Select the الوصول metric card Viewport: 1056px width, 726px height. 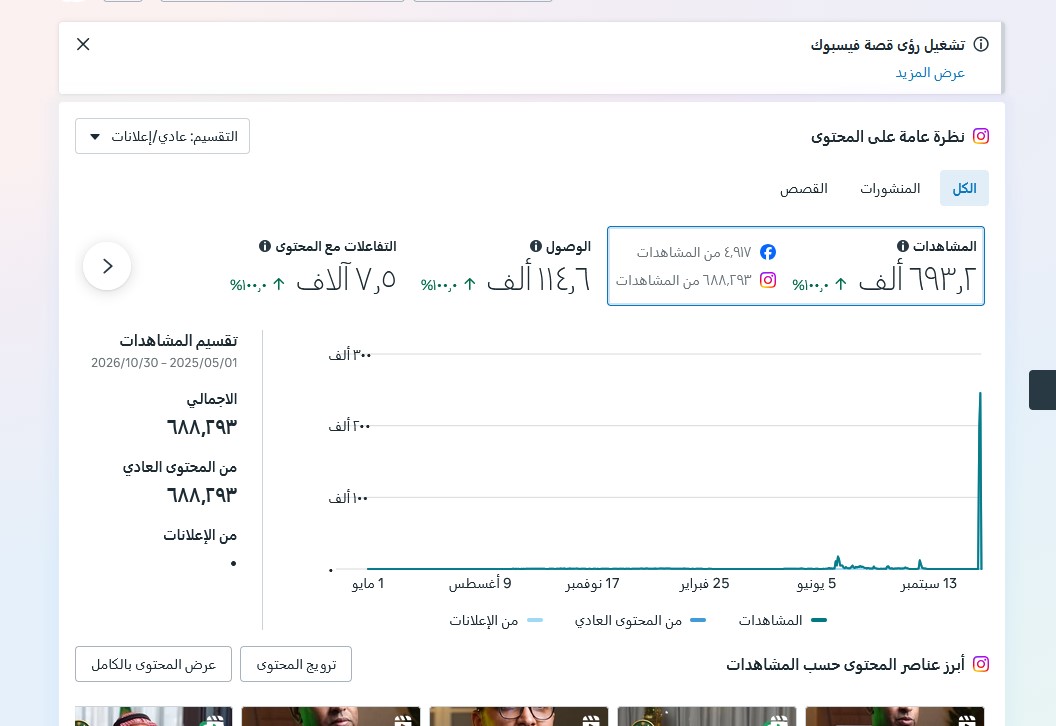[506, 266]
